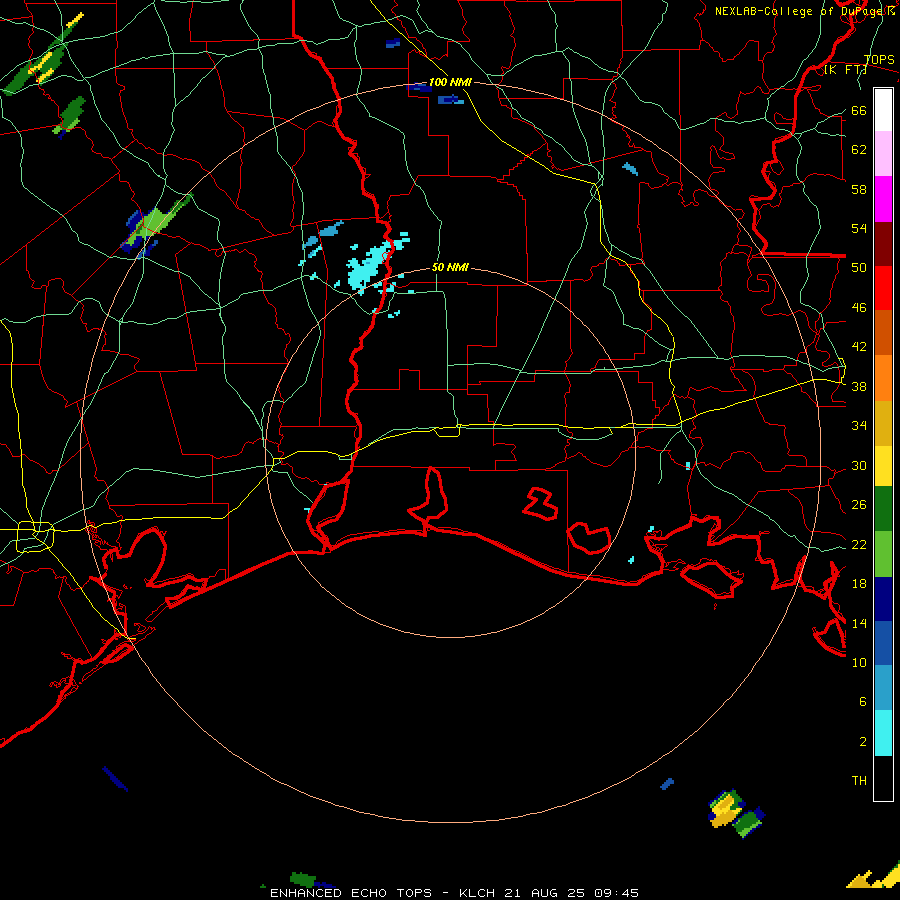Viewport: 900px width, 900px height.
Task: Select the legend value 58
Action: (x=859, y=189)
